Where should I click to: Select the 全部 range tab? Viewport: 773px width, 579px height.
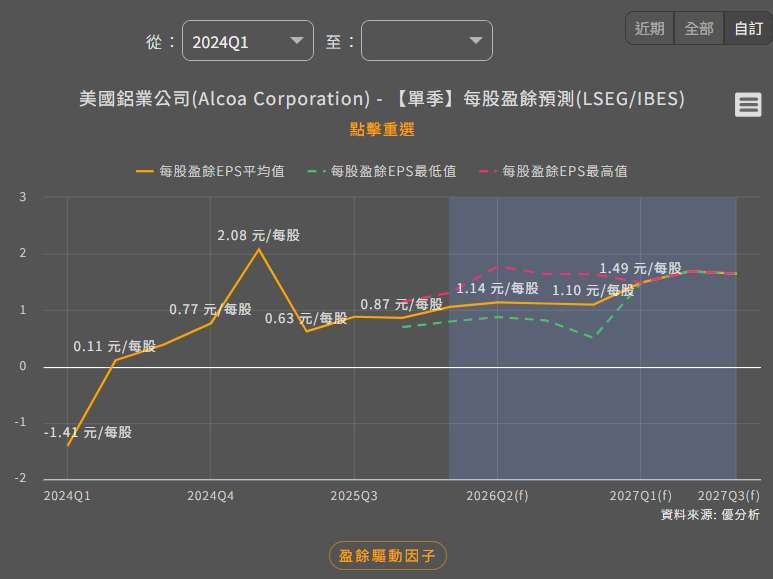(x=699, y=28)
